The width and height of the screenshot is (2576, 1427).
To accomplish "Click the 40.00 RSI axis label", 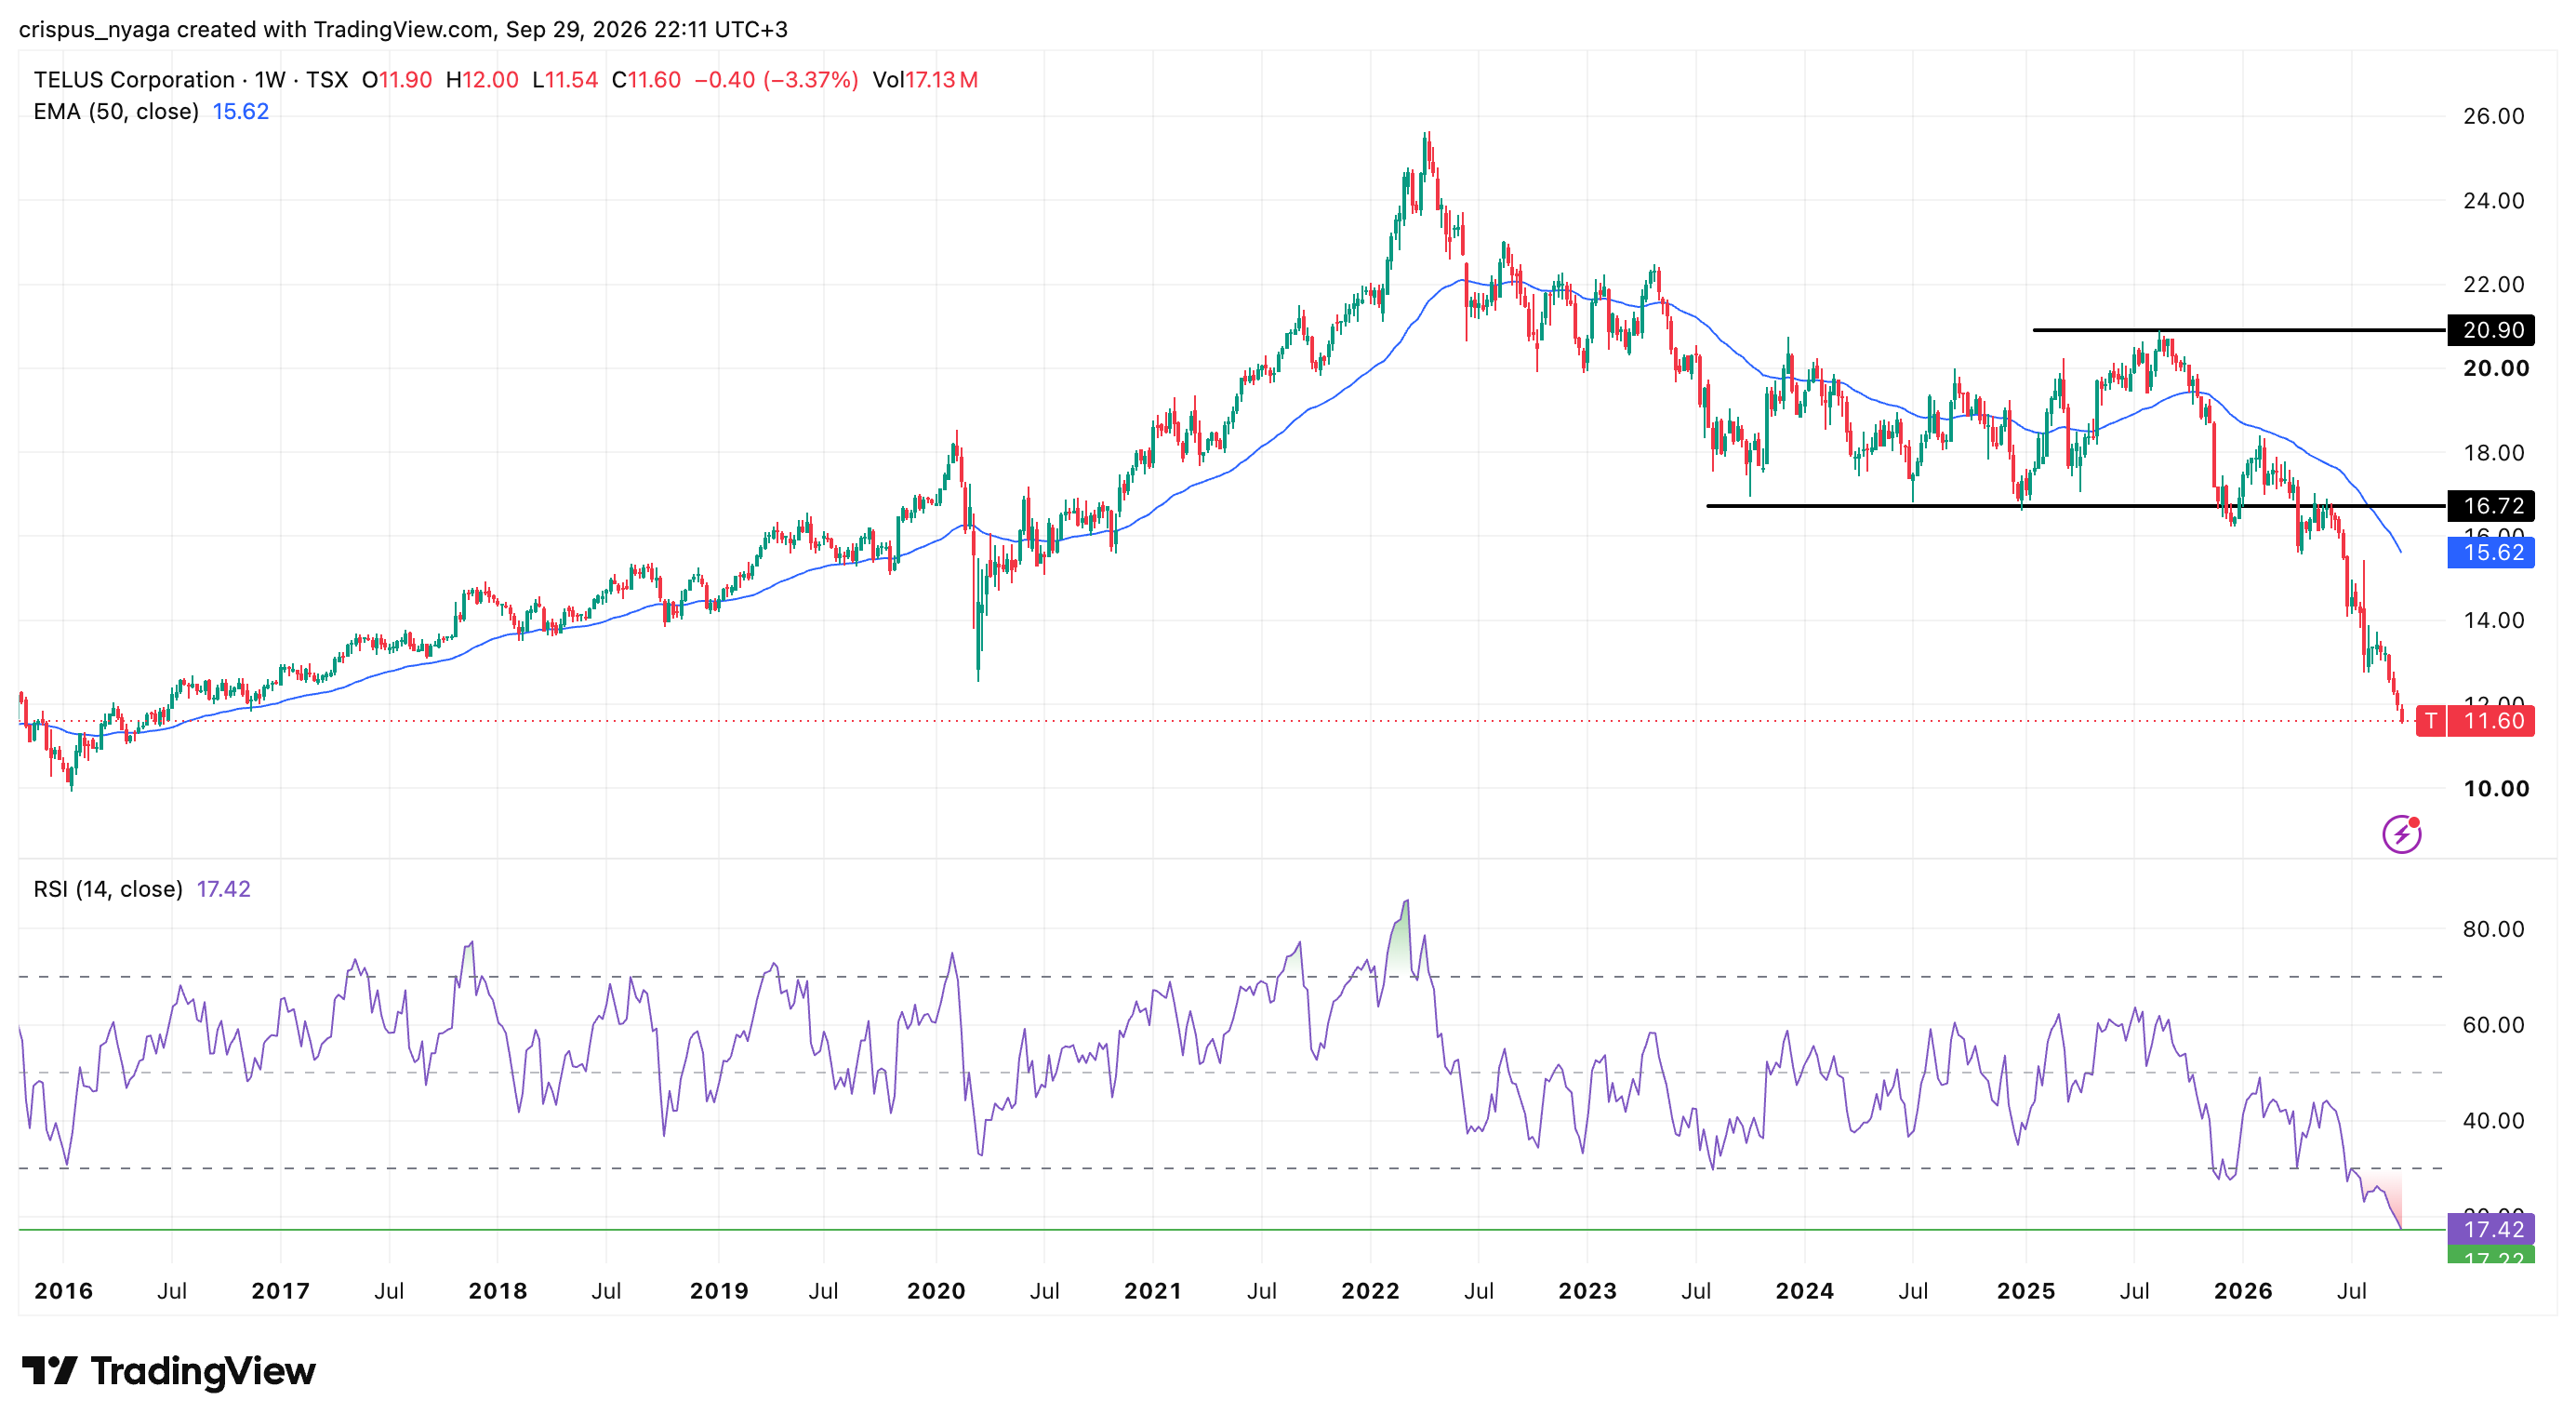I will coord(2493,1121).
